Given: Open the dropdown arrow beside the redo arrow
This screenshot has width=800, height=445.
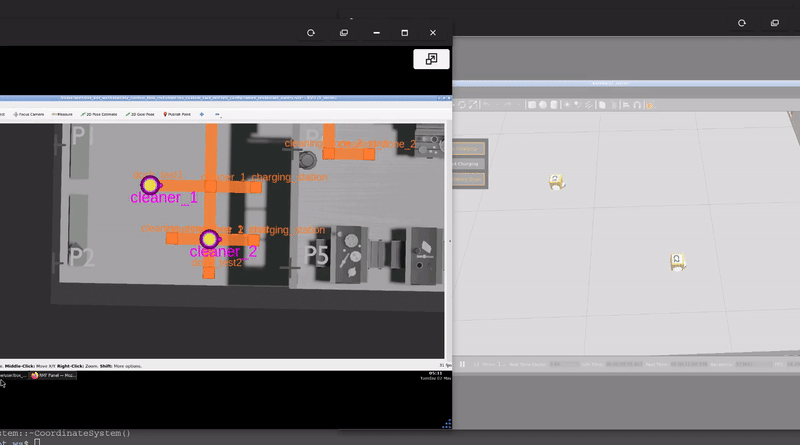Looking at the screenshot, I should click(518, 105).
